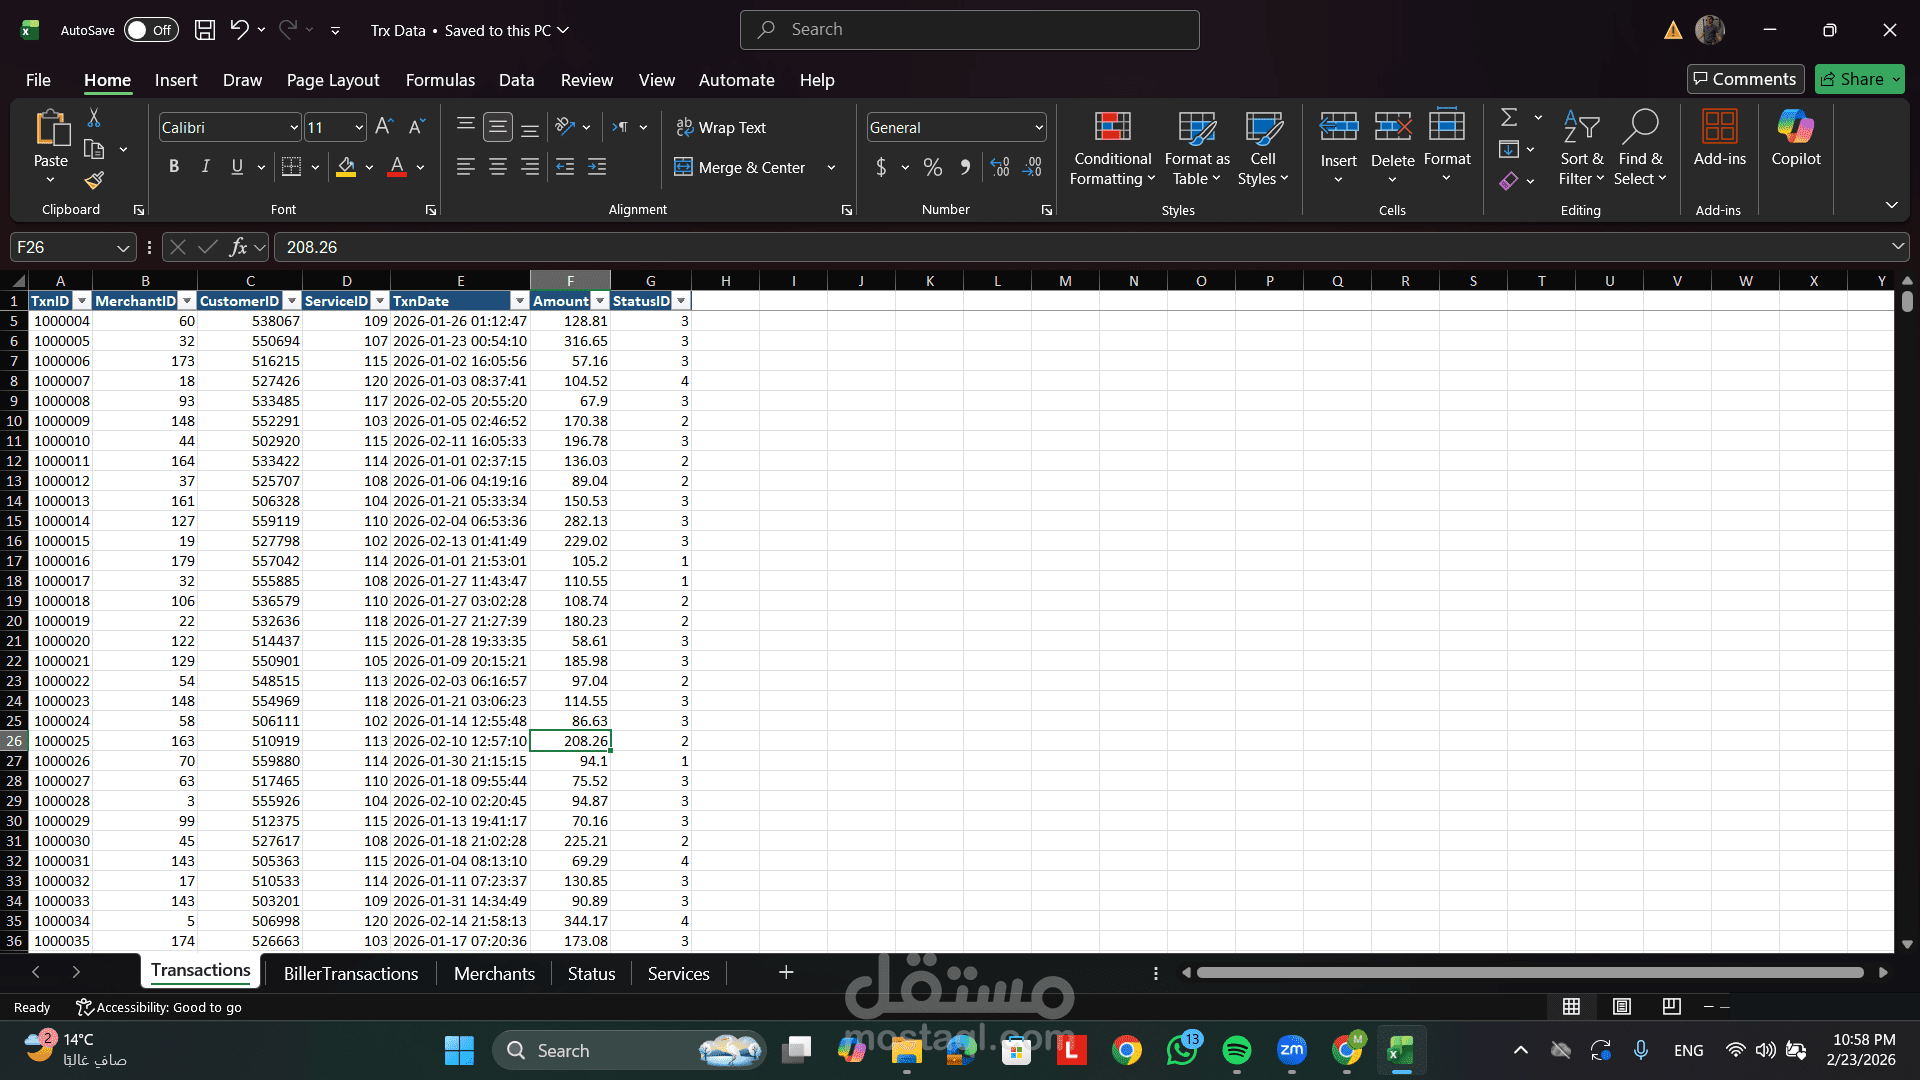This screenshot has width=1920, height=1080.
Task: Toggle Wrap Text on selected cell
Action: point(721,127)
